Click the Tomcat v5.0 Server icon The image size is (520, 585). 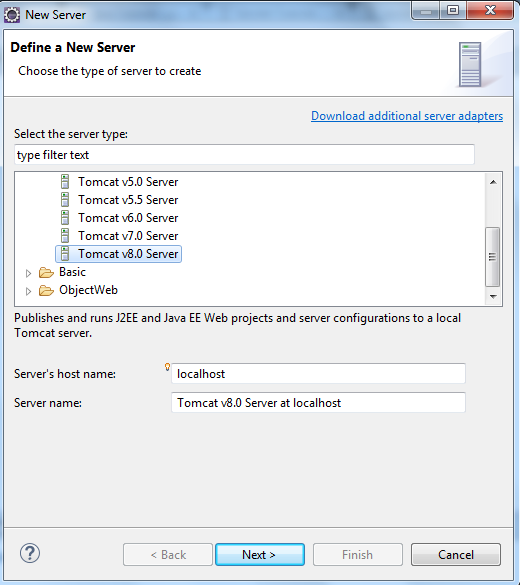point(65,182)
